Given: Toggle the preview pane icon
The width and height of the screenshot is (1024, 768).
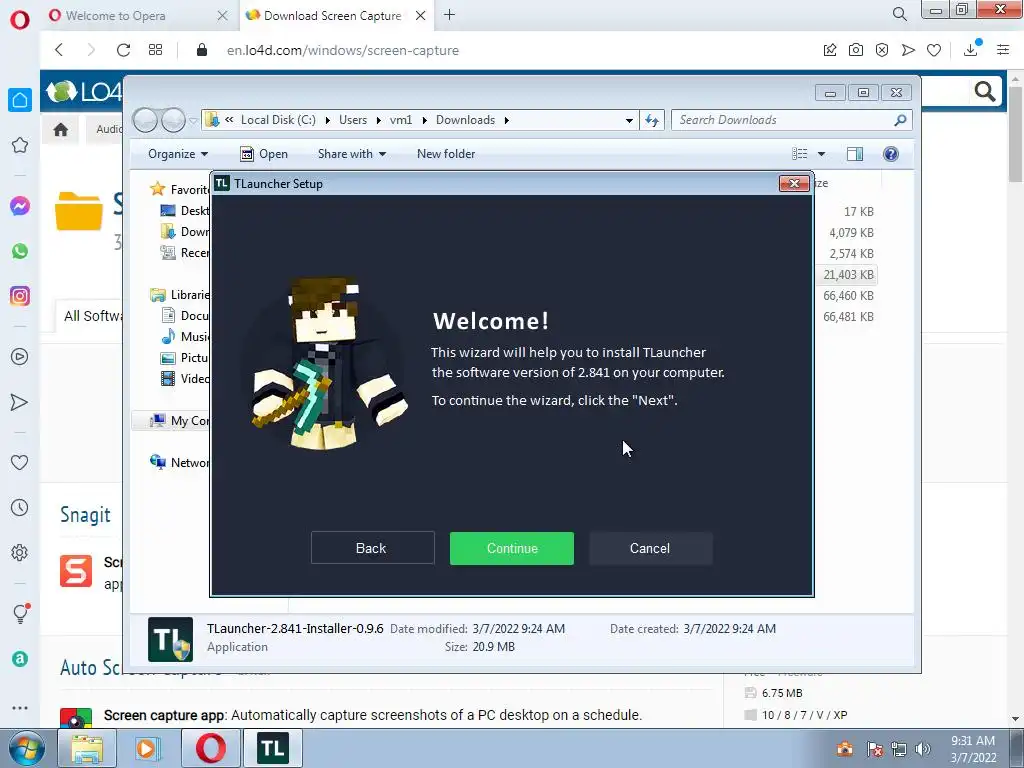Looking at the screenshot, I should (855, 154).
